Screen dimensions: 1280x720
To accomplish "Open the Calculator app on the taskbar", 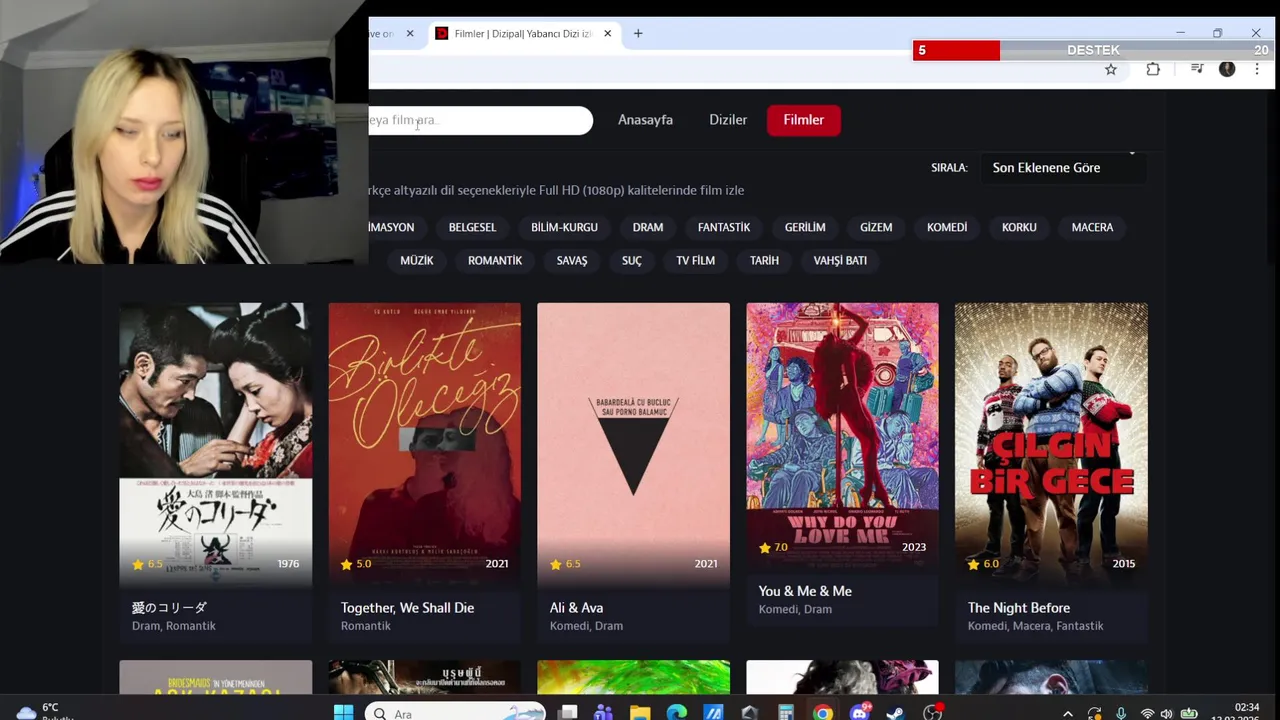I will point(786,713).
